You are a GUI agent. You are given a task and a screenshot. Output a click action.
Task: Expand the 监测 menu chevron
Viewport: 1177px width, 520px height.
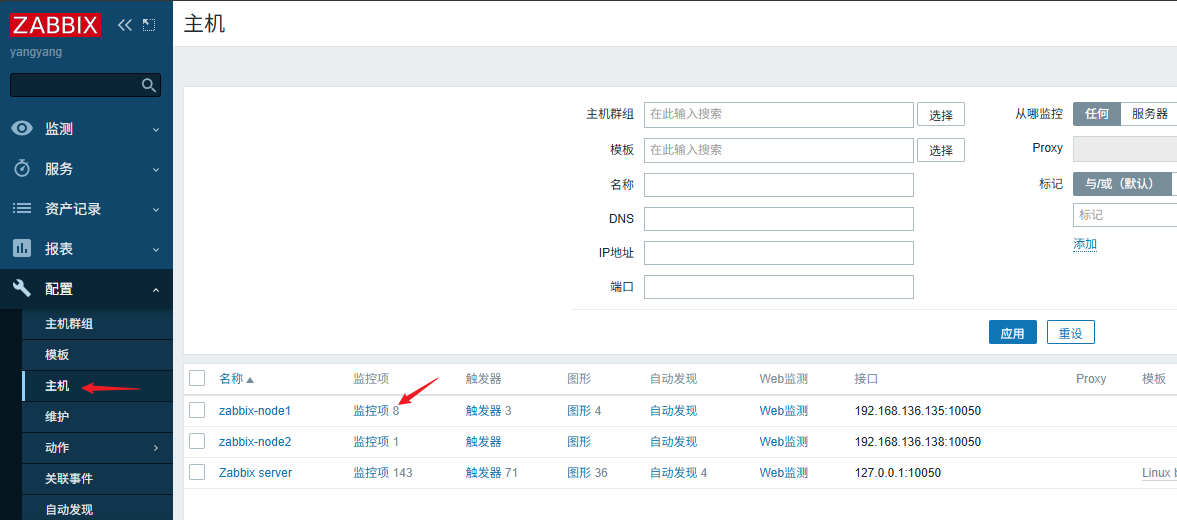pos(156,129)
